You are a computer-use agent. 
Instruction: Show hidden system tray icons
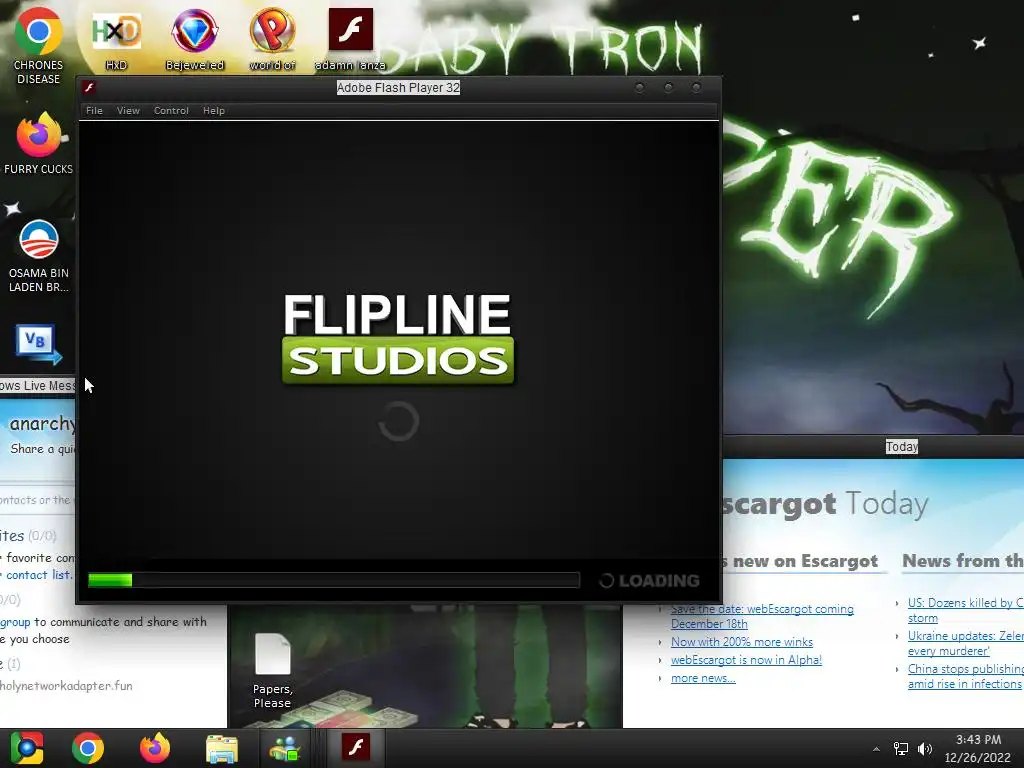click(x=876, y=749)
